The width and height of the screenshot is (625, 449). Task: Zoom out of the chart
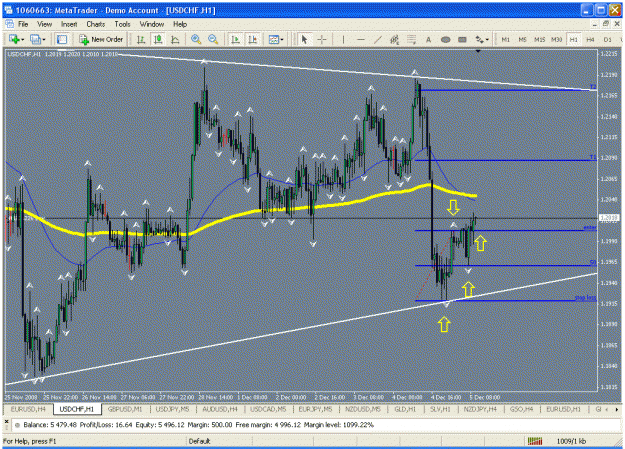click(x=213, y=39)
